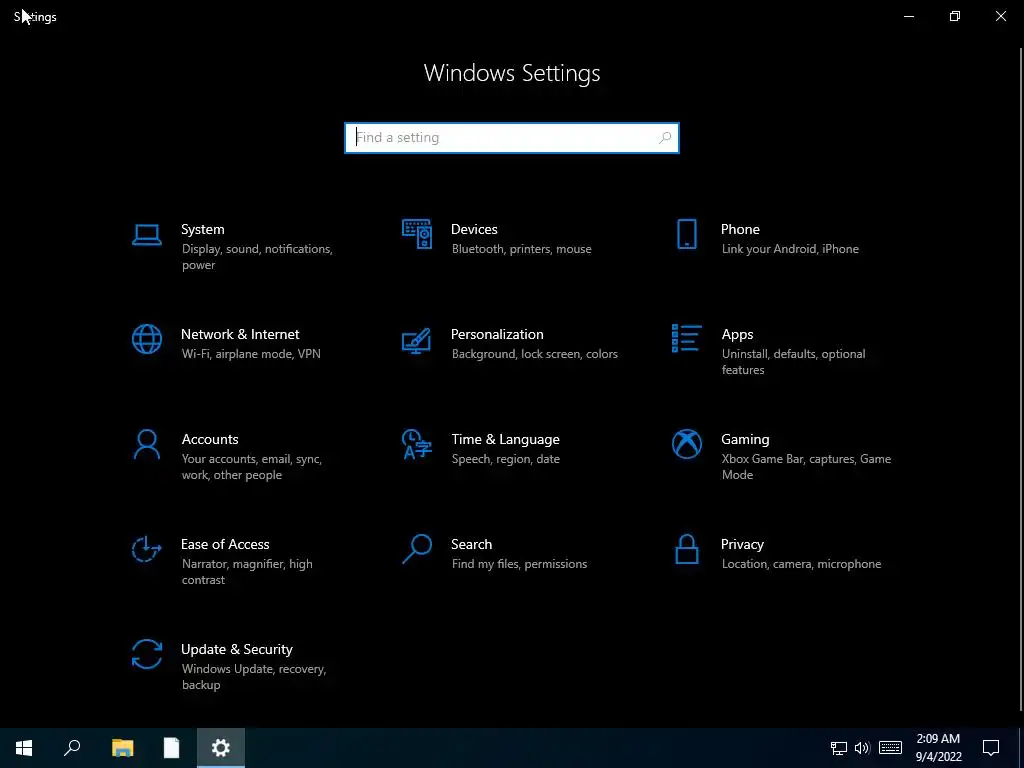Open Update & Security category title
This screenshot has height=768, width=1024.
pos(236,649)
